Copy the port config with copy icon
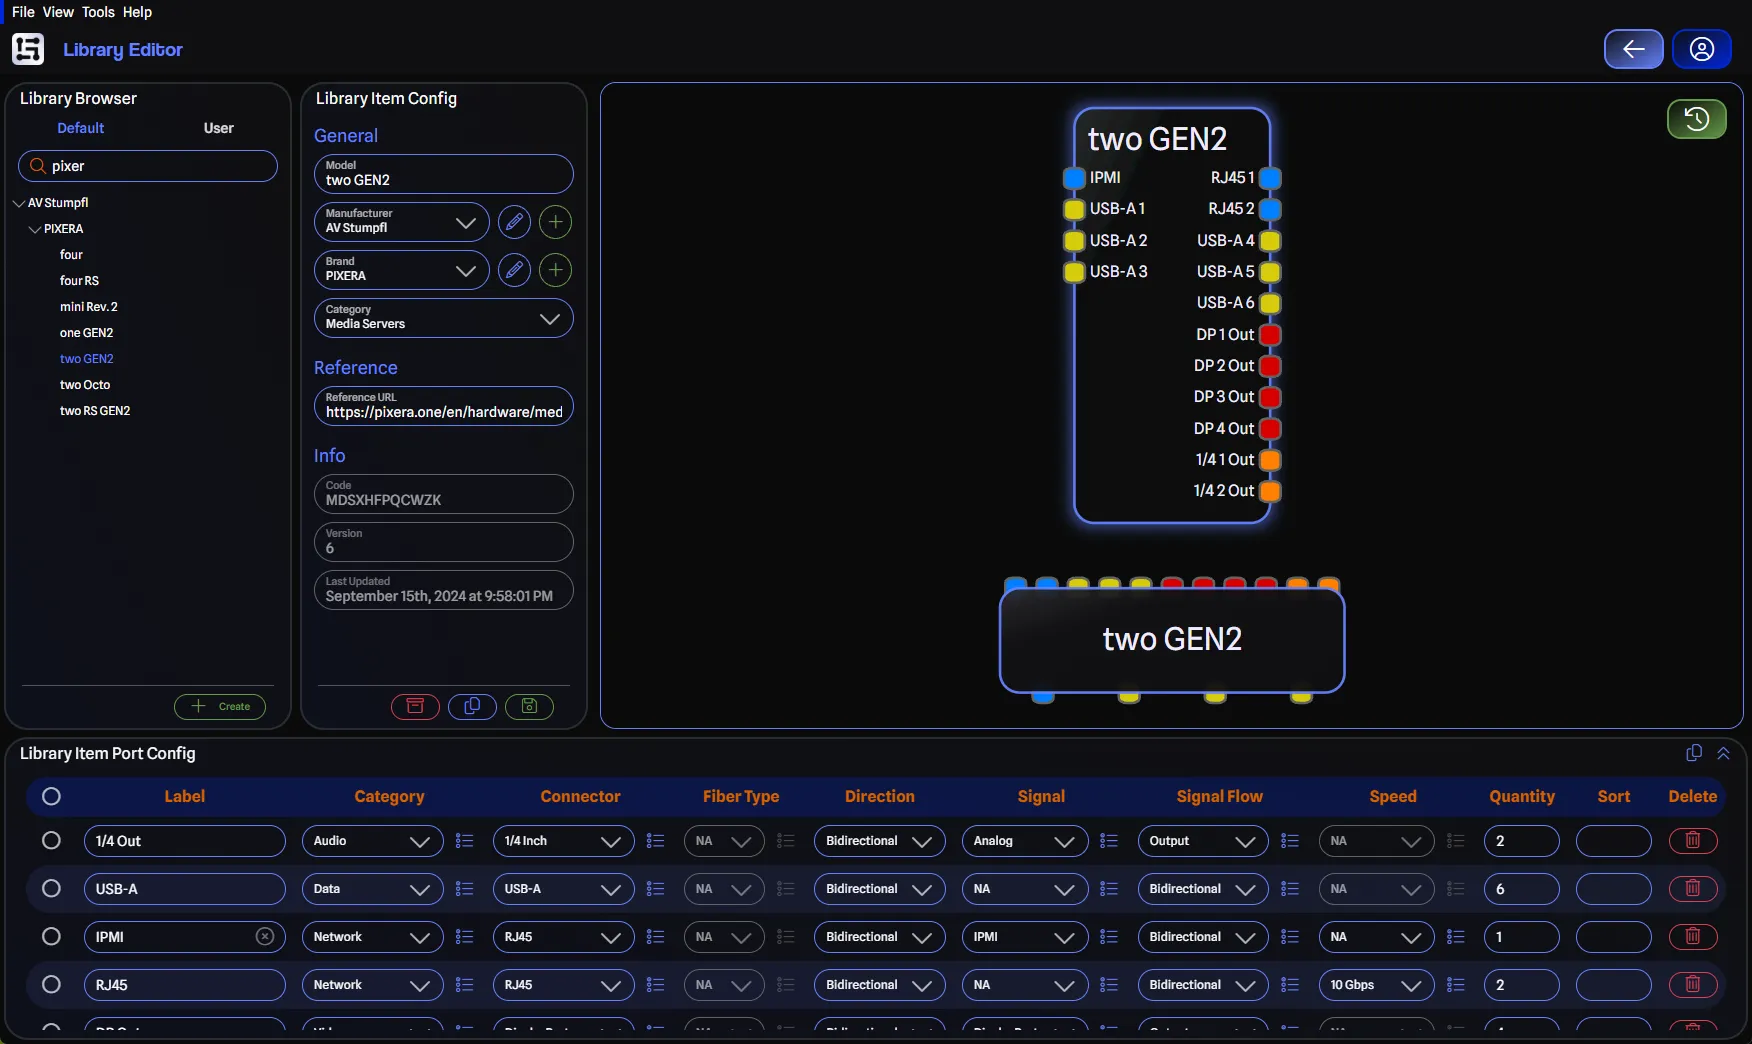Viewport: 1752px width, 1044px height. [x=1693, y=753]
